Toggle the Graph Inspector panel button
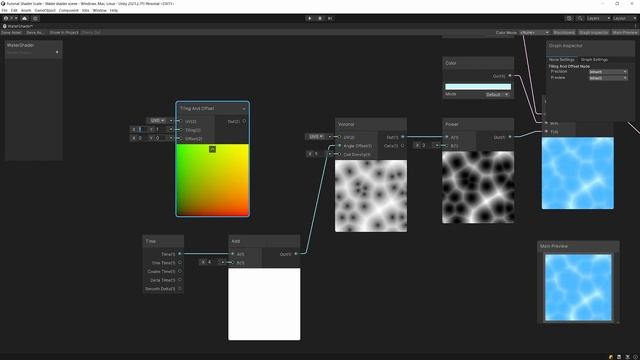The width and height of the screenshot is (640, 360). click(x=593, y=32)
